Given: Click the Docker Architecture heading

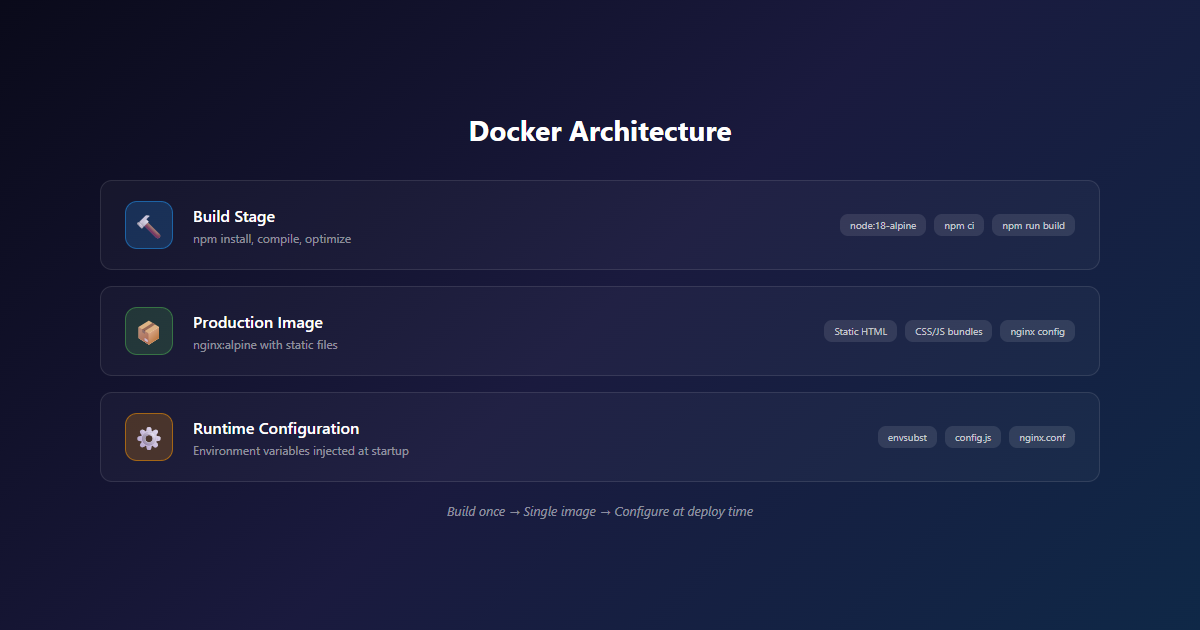Looking at the screenshot, I should (x=600, y=131).
